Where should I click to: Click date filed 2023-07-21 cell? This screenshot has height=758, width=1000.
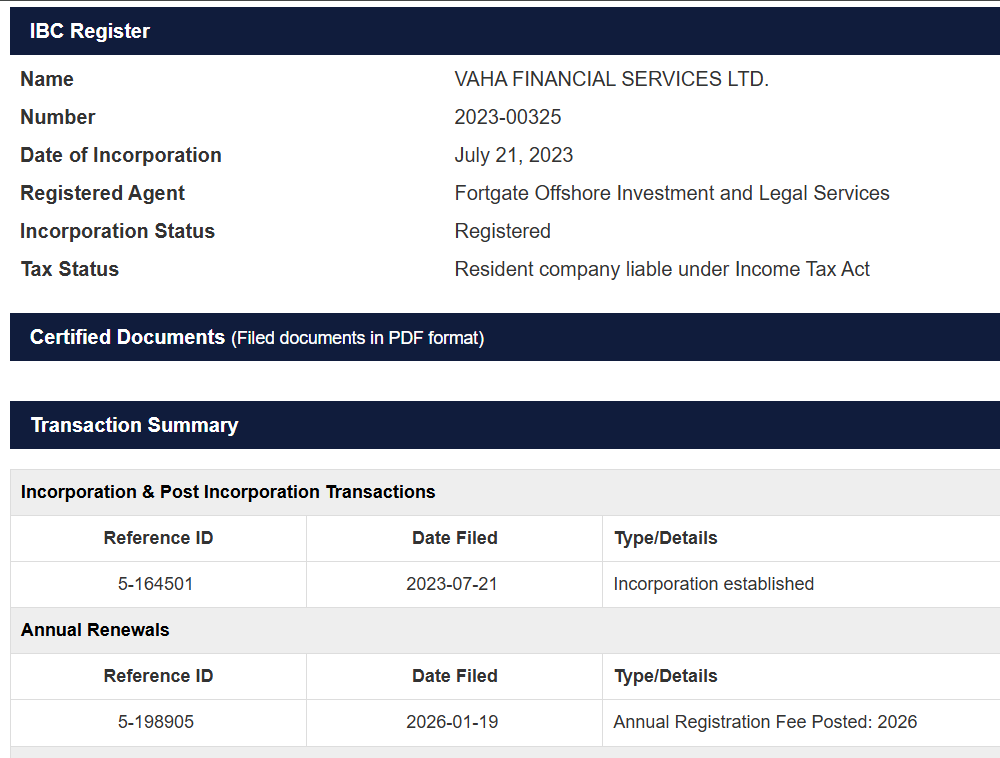454,584
